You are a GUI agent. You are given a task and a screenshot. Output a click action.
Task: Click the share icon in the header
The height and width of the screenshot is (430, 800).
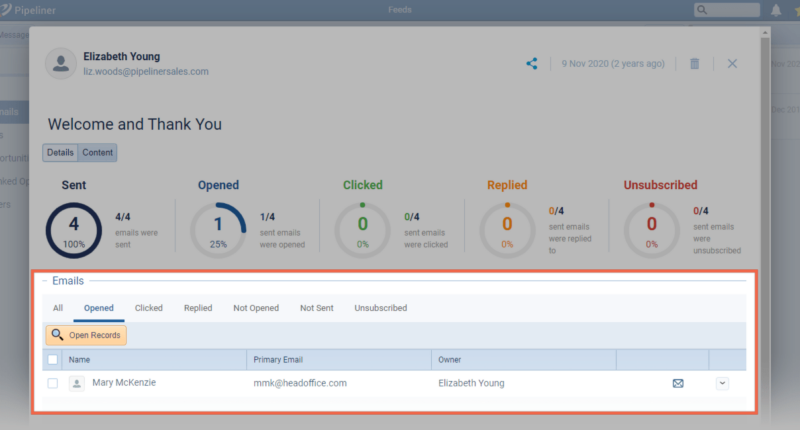[532, 64]
